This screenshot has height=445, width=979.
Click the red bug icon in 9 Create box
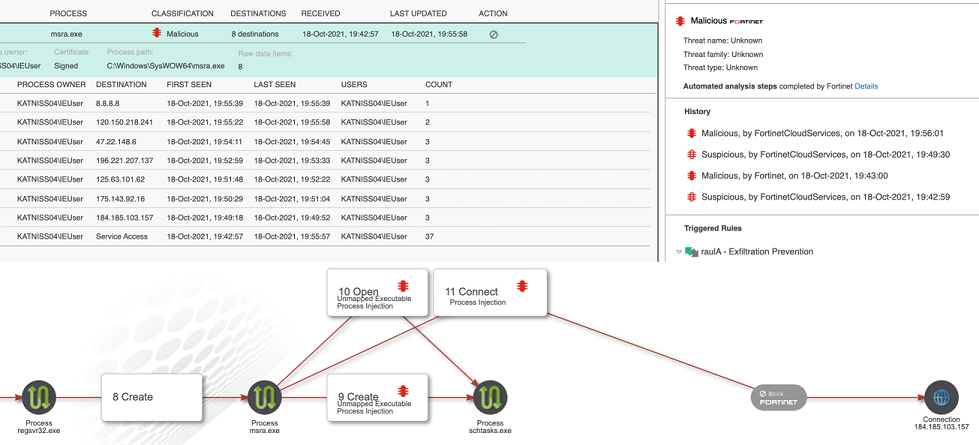coord(403,391)
